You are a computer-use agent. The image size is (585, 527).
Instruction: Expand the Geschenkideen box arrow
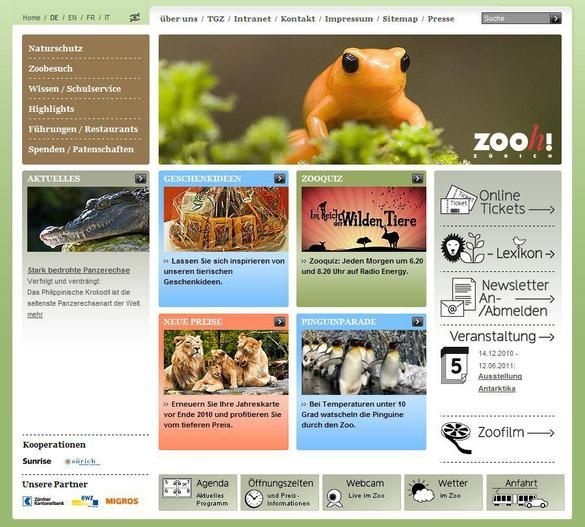click(x=279, y=179)
